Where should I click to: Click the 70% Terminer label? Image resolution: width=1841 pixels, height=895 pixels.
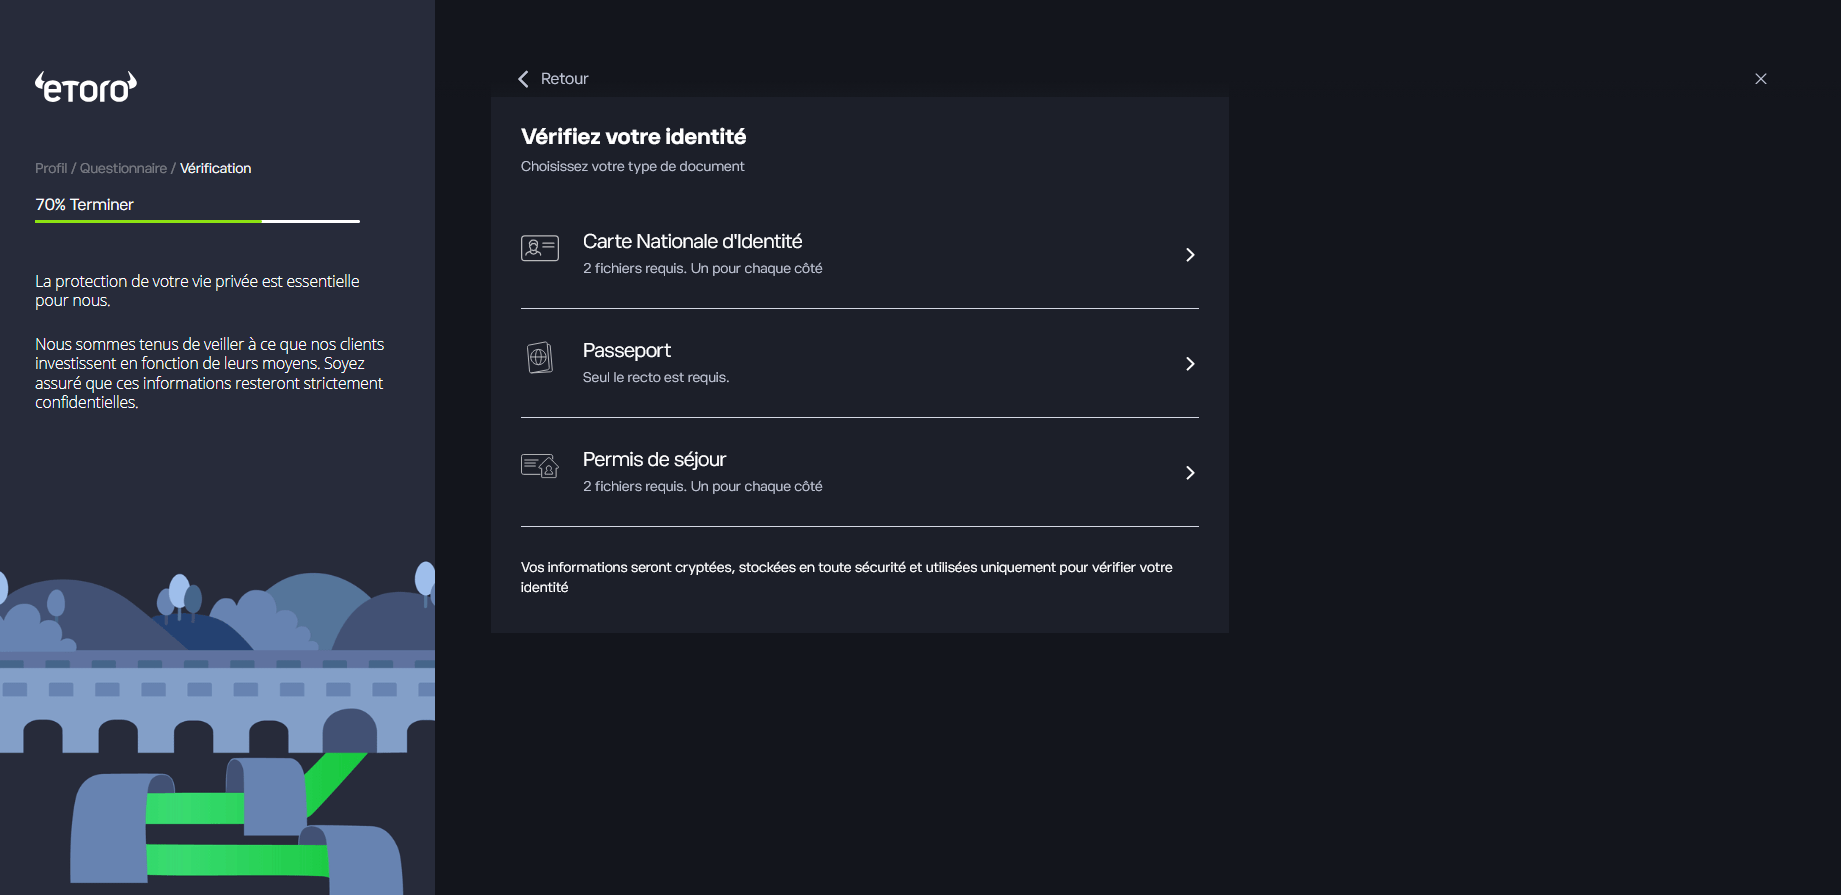coord(84,204)
